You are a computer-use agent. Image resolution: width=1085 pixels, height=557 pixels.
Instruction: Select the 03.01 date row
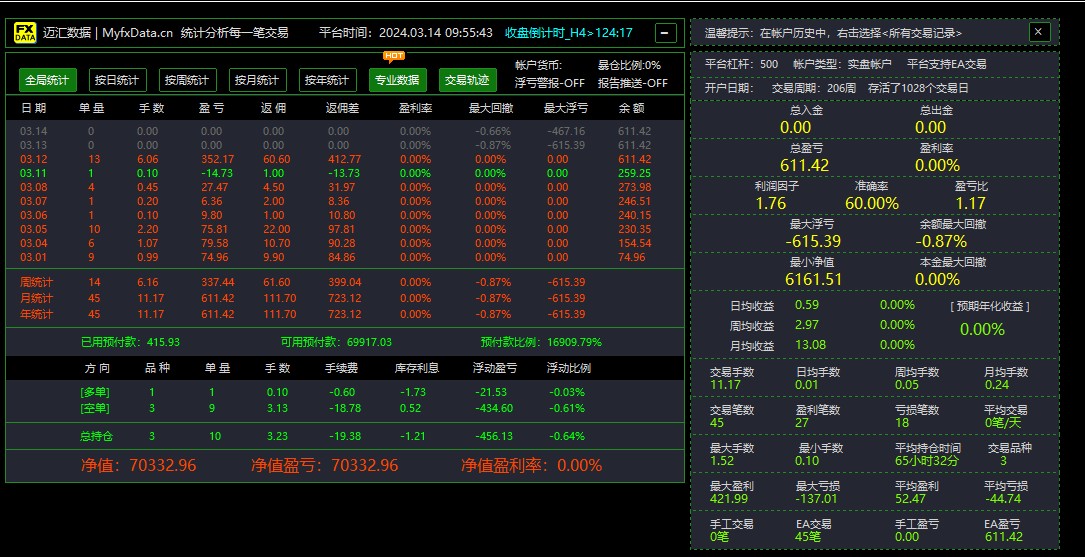tap(345, 257)
